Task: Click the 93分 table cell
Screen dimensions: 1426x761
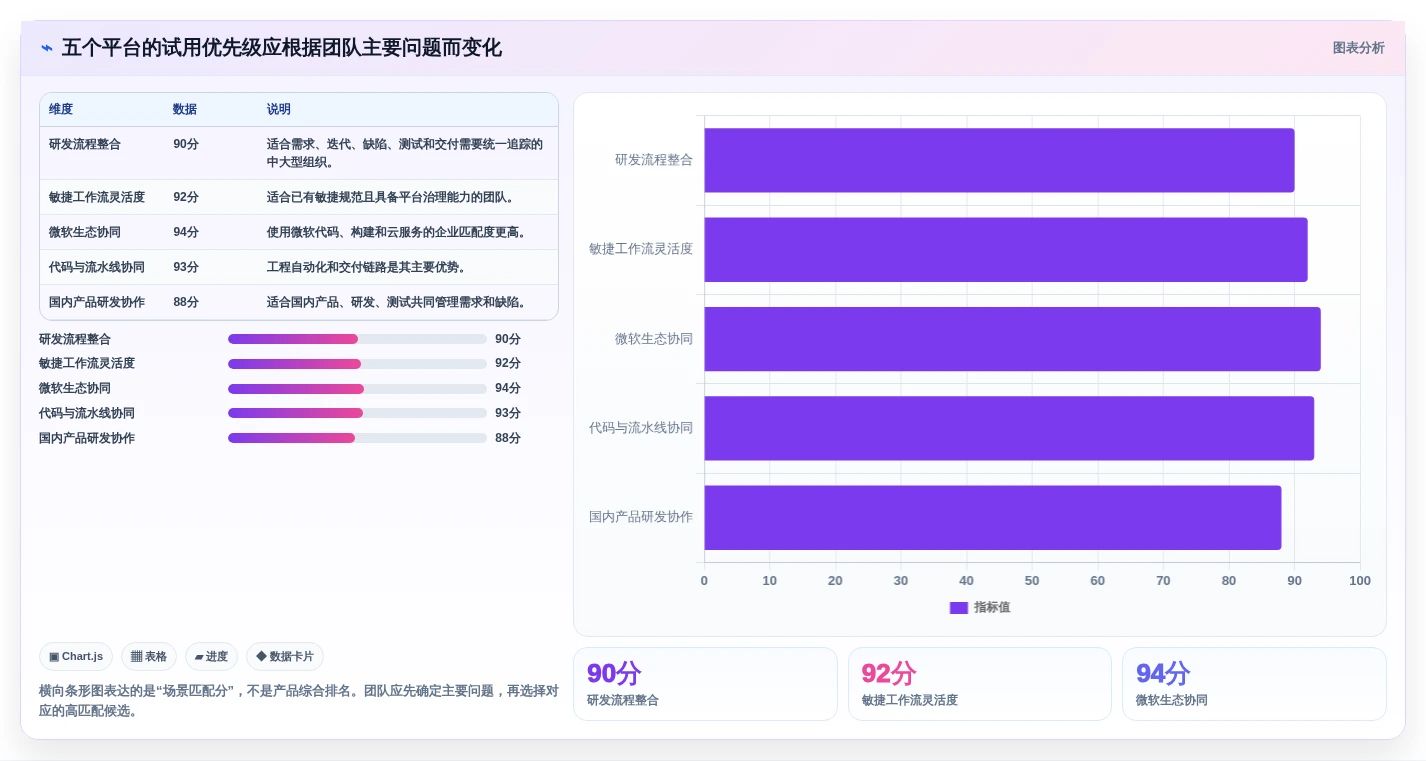Action: pyautogui.click(x=186, y=267)
